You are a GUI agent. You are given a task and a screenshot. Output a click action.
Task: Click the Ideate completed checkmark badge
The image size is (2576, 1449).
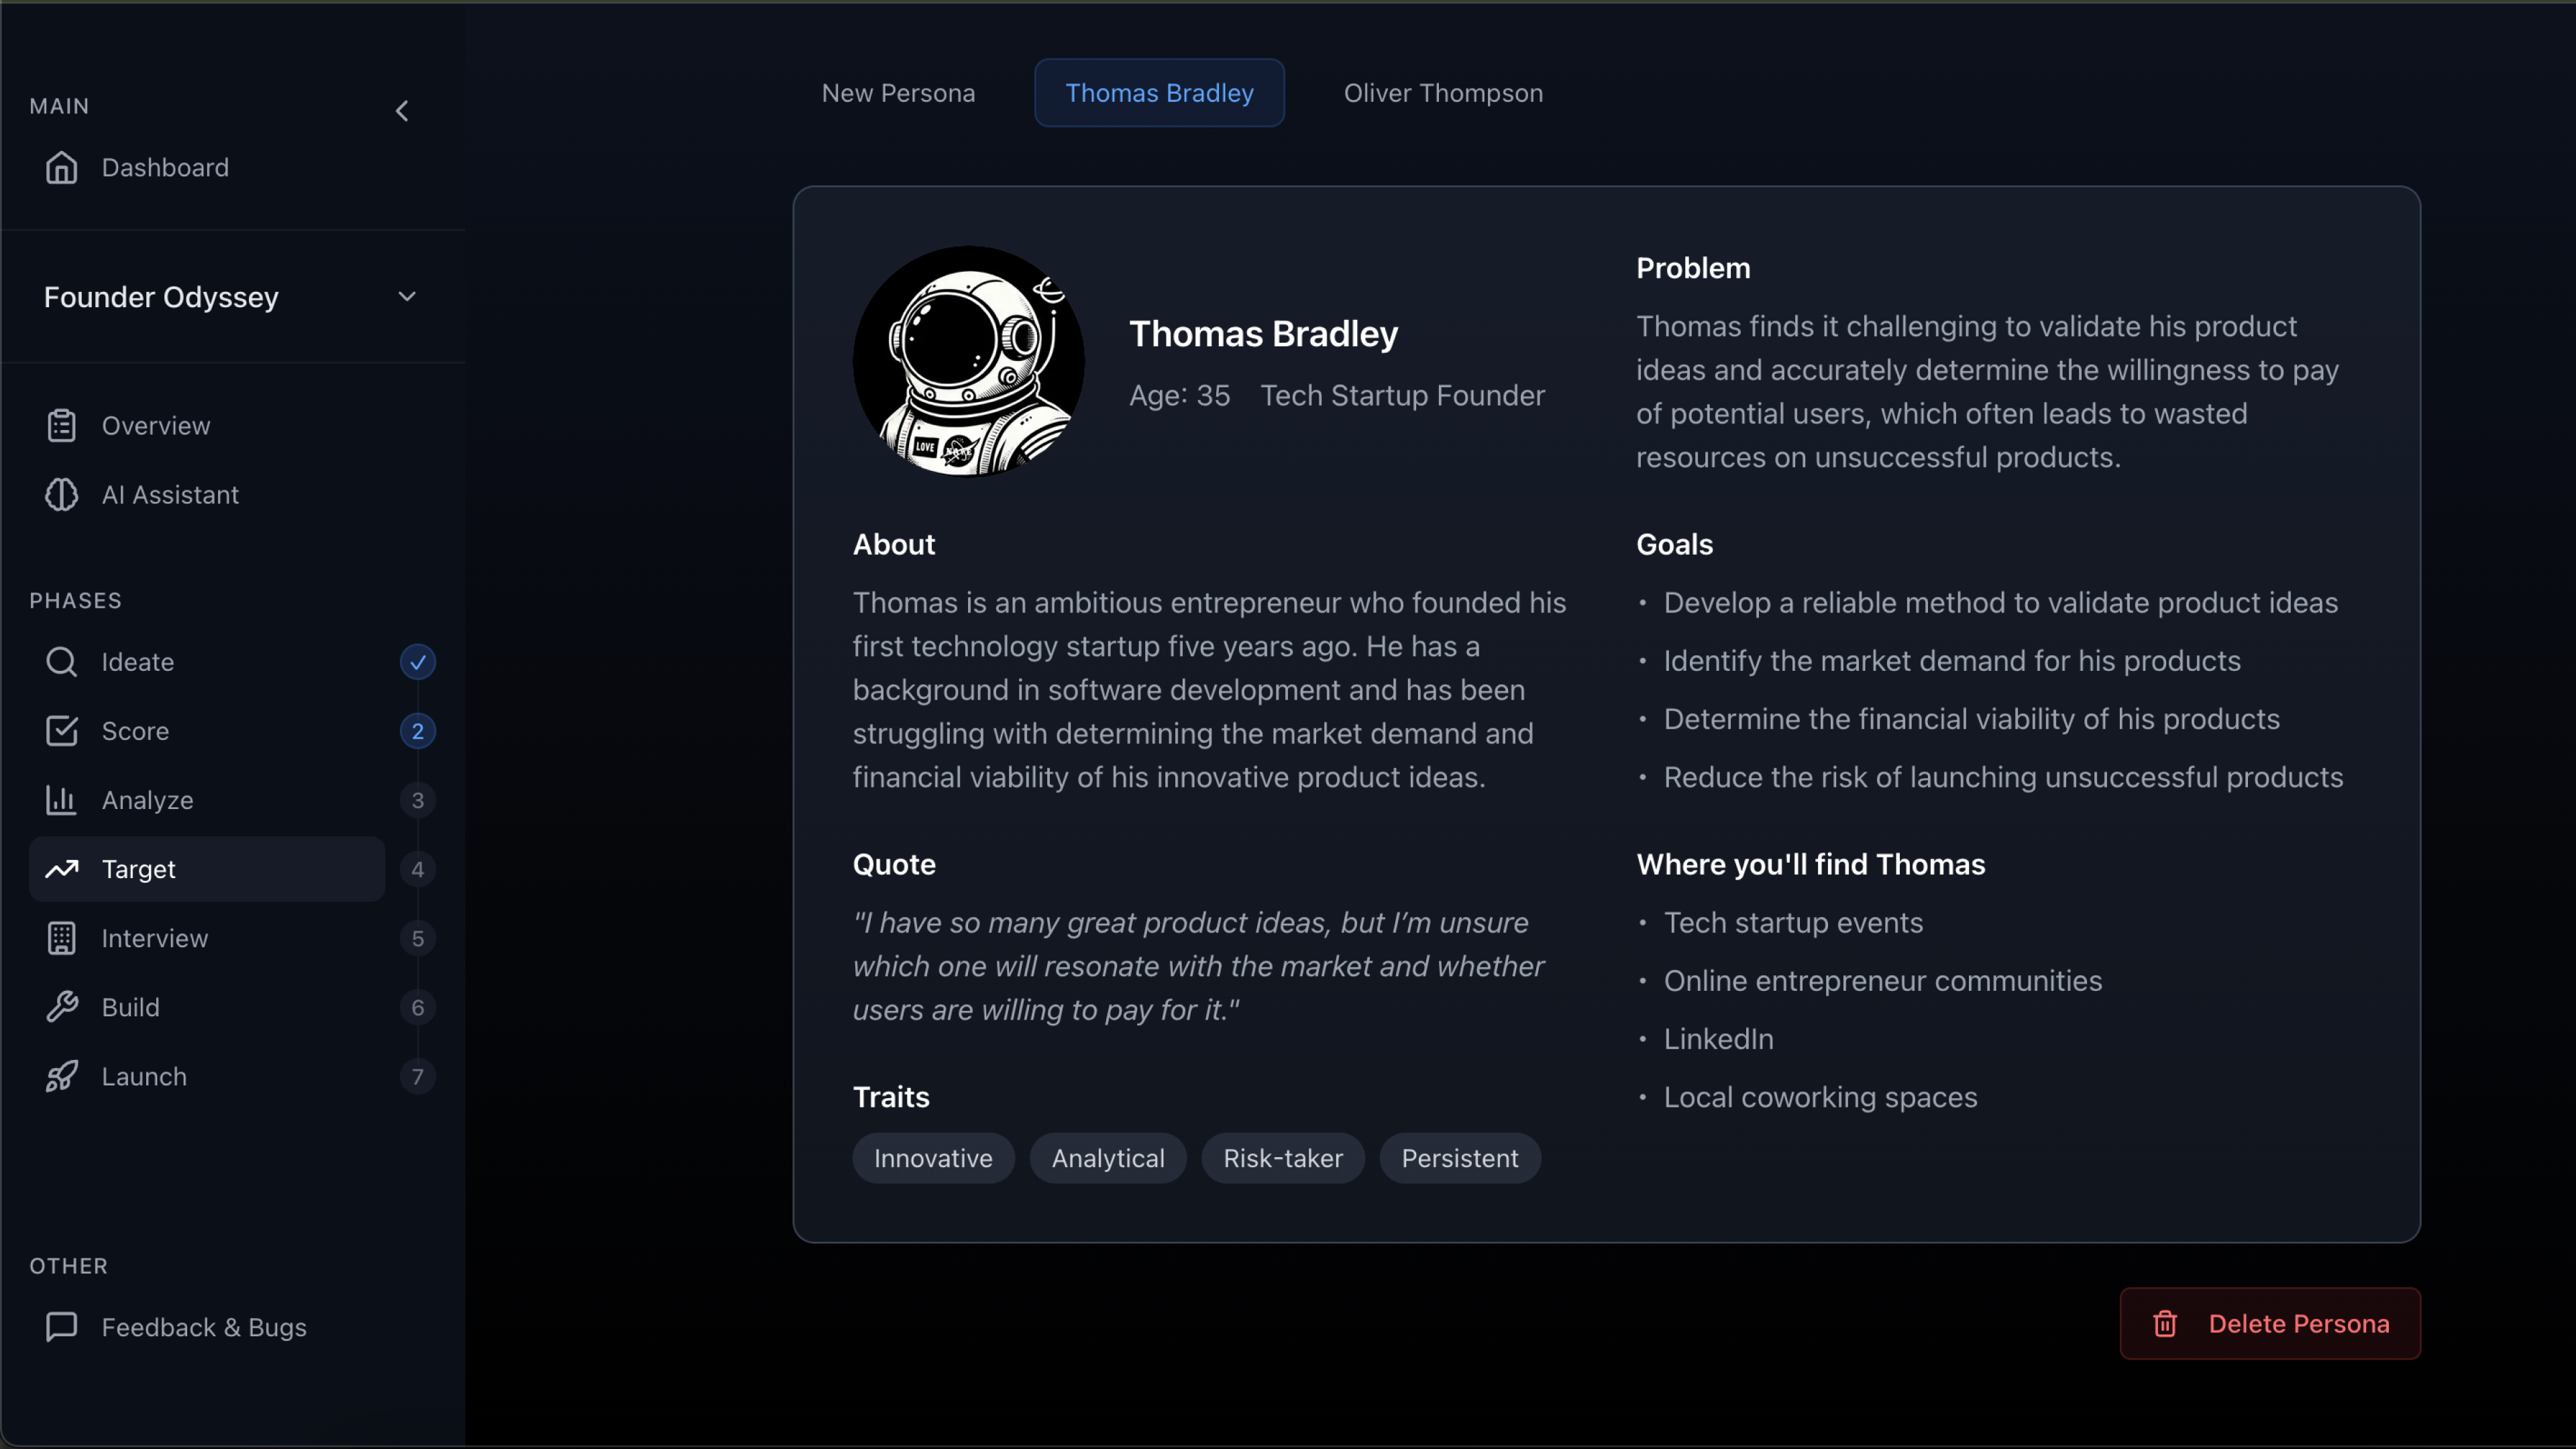point(417,662)
